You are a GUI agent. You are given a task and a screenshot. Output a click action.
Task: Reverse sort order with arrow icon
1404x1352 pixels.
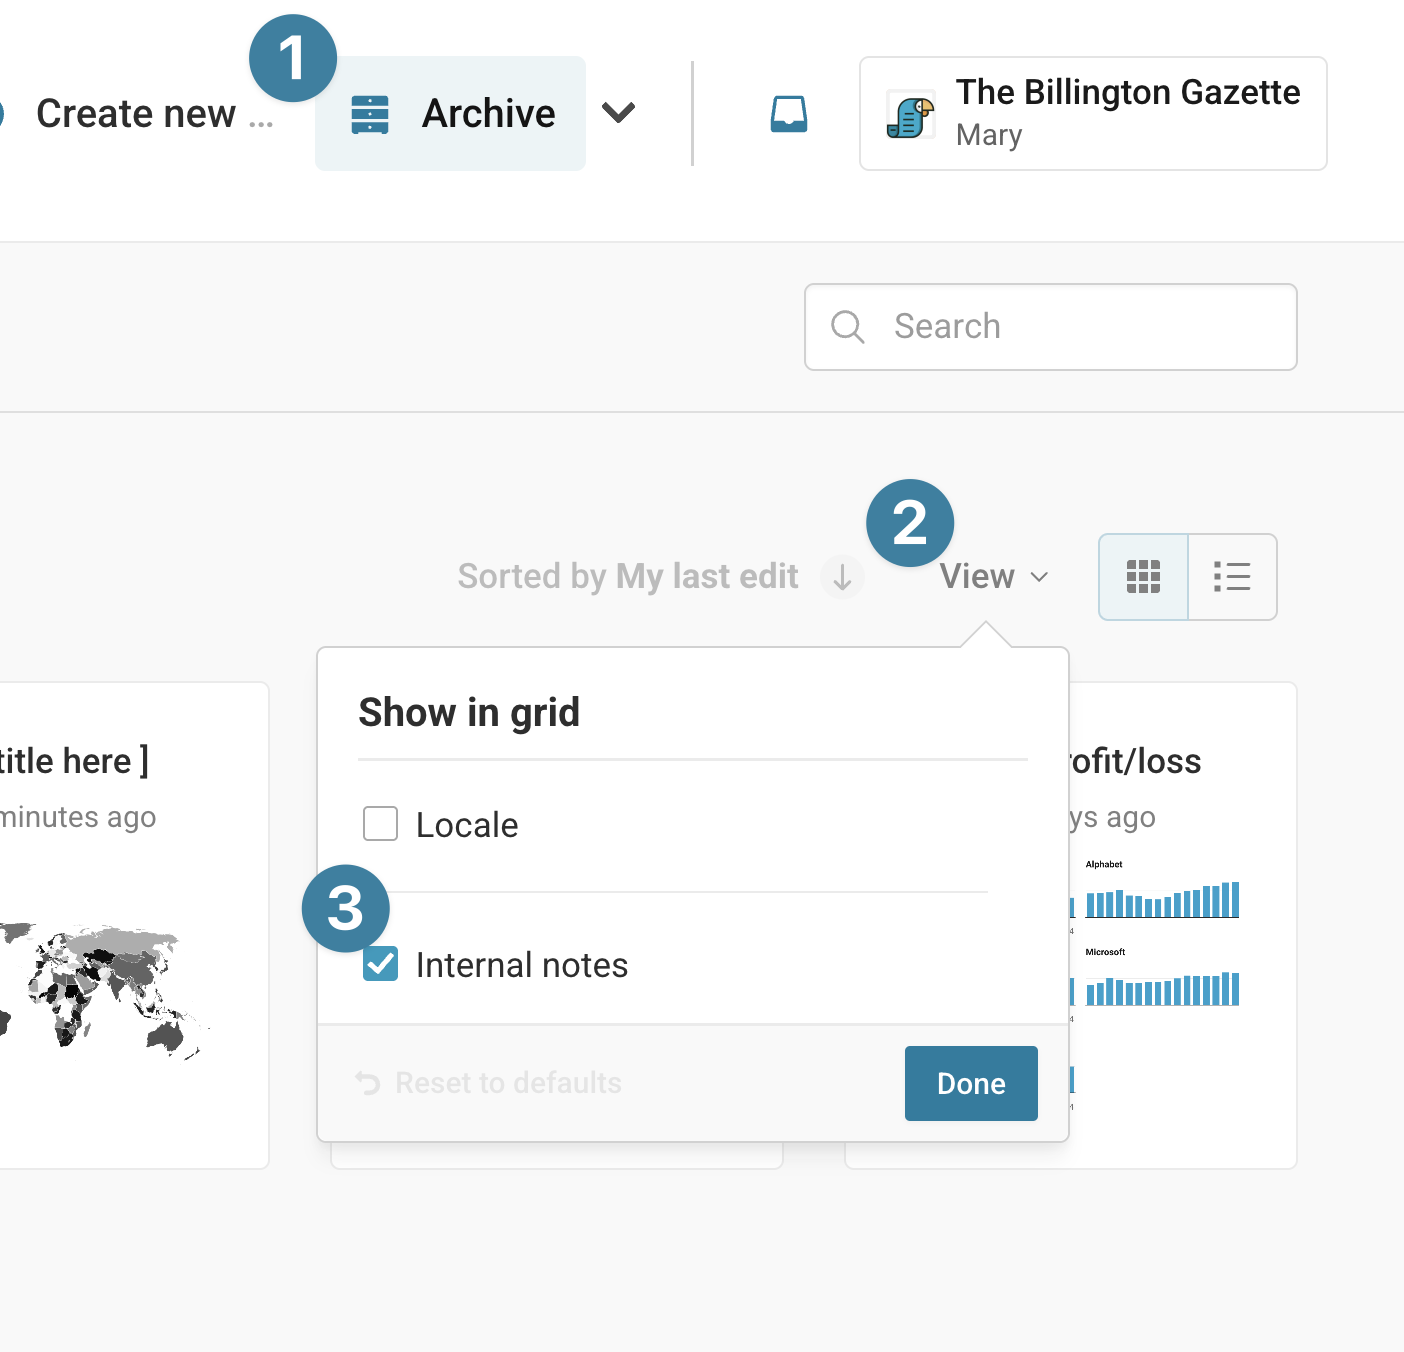[x=843, y=577]
